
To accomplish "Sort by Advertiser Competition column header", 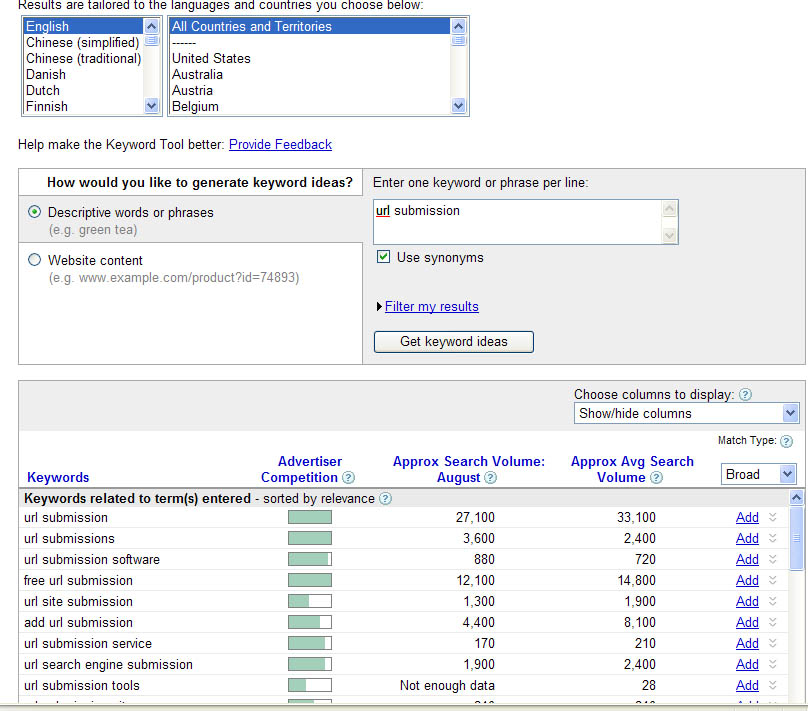I will (300, 470).
